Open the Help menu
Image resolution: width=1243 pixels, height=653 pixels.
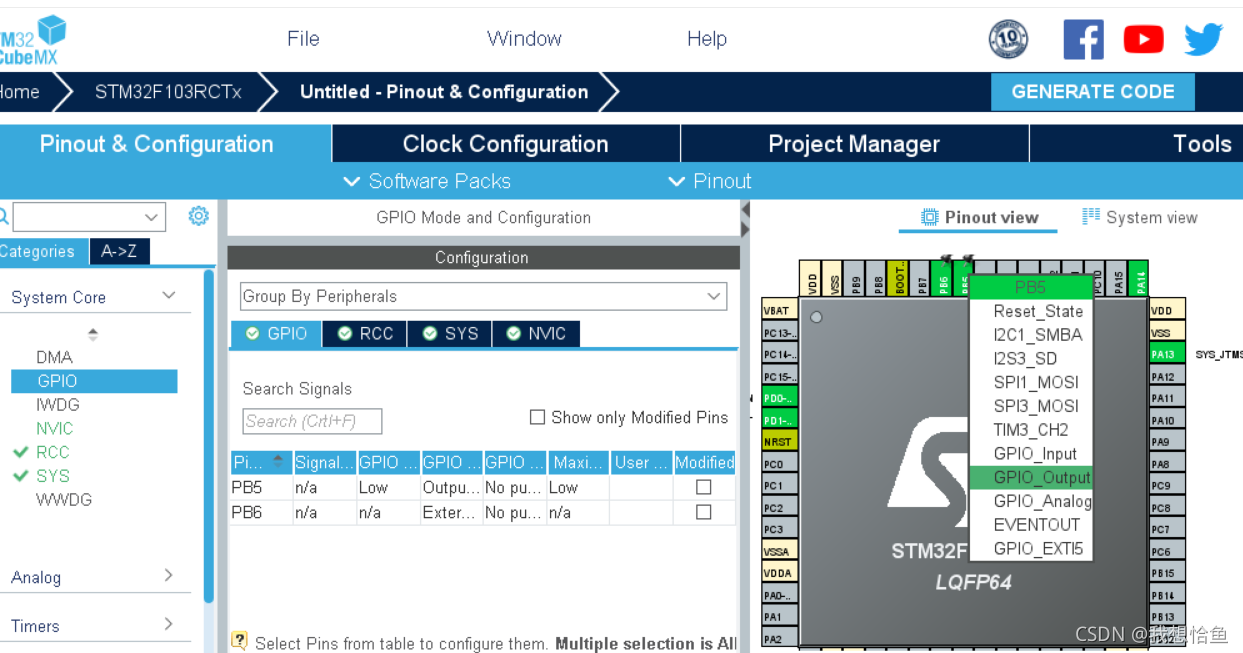[x=707, y=39]
